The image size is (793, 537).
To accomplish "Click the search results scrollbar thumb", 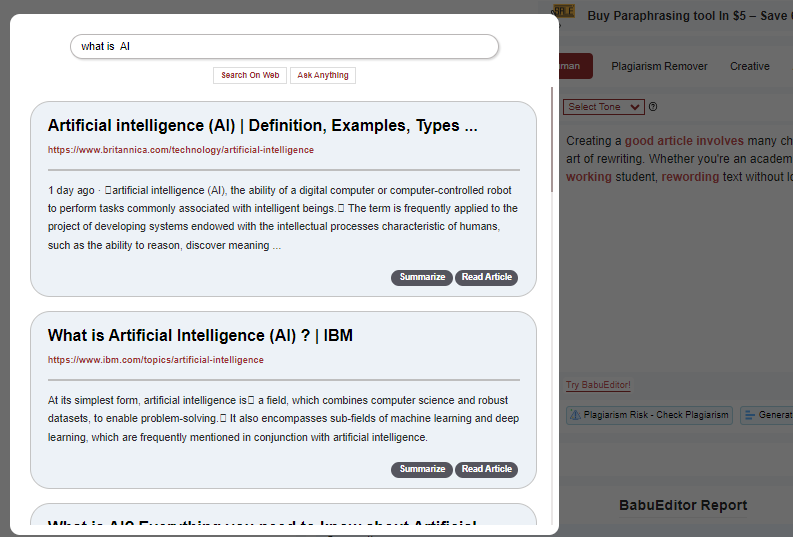I will coord(552,140).
